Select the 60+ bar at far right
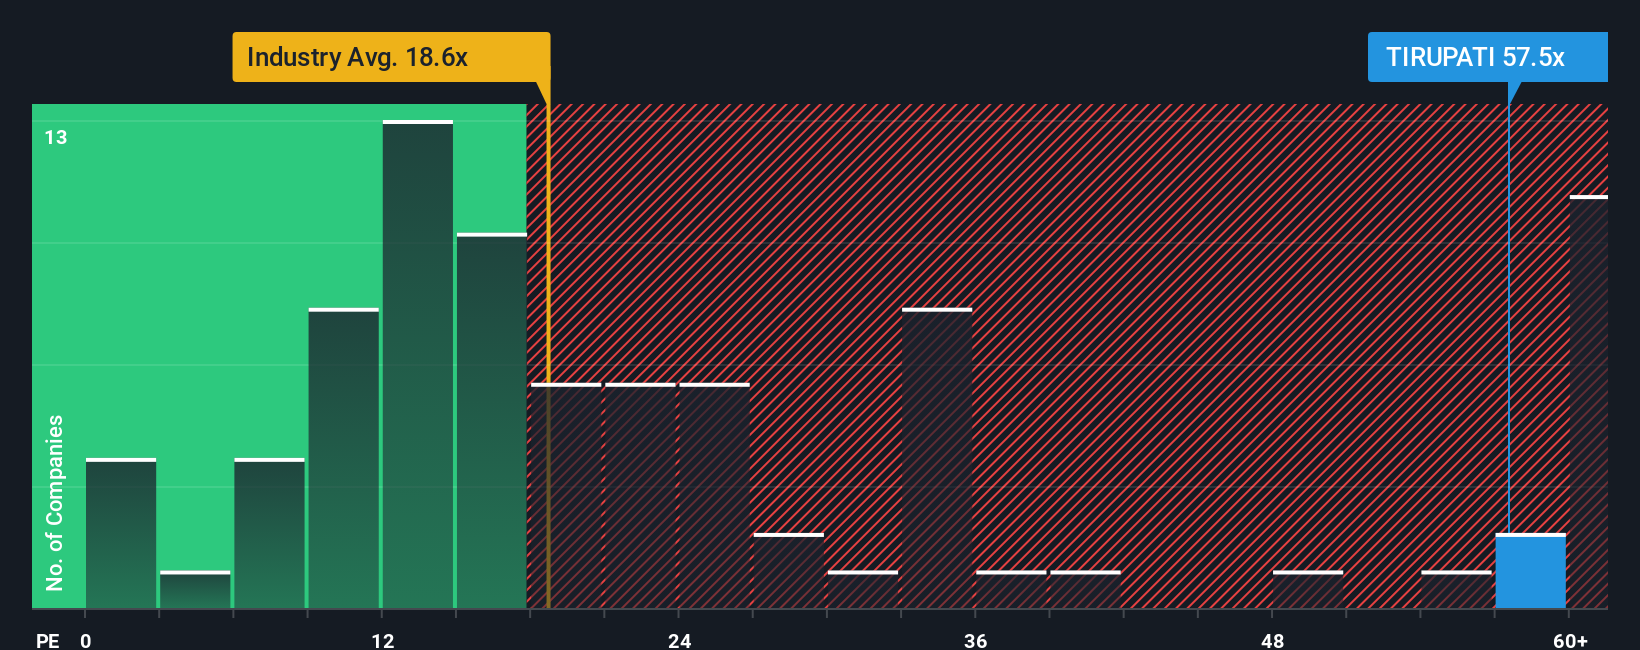This screenshot has width=1640, height=650. pyautogui.click(x=1589, y=402)
